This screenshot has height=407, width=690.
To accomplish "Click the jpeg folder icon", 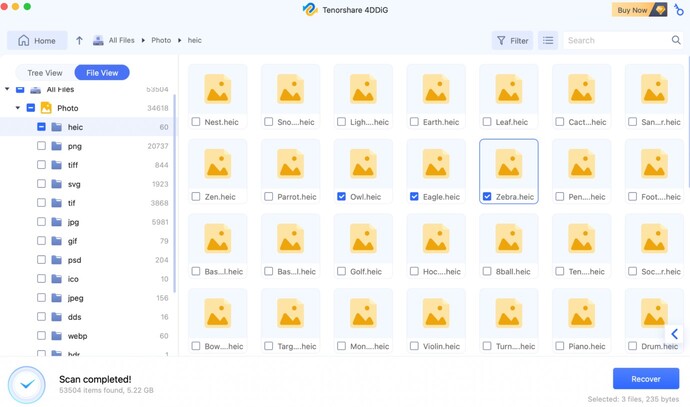I will point(56,298).
